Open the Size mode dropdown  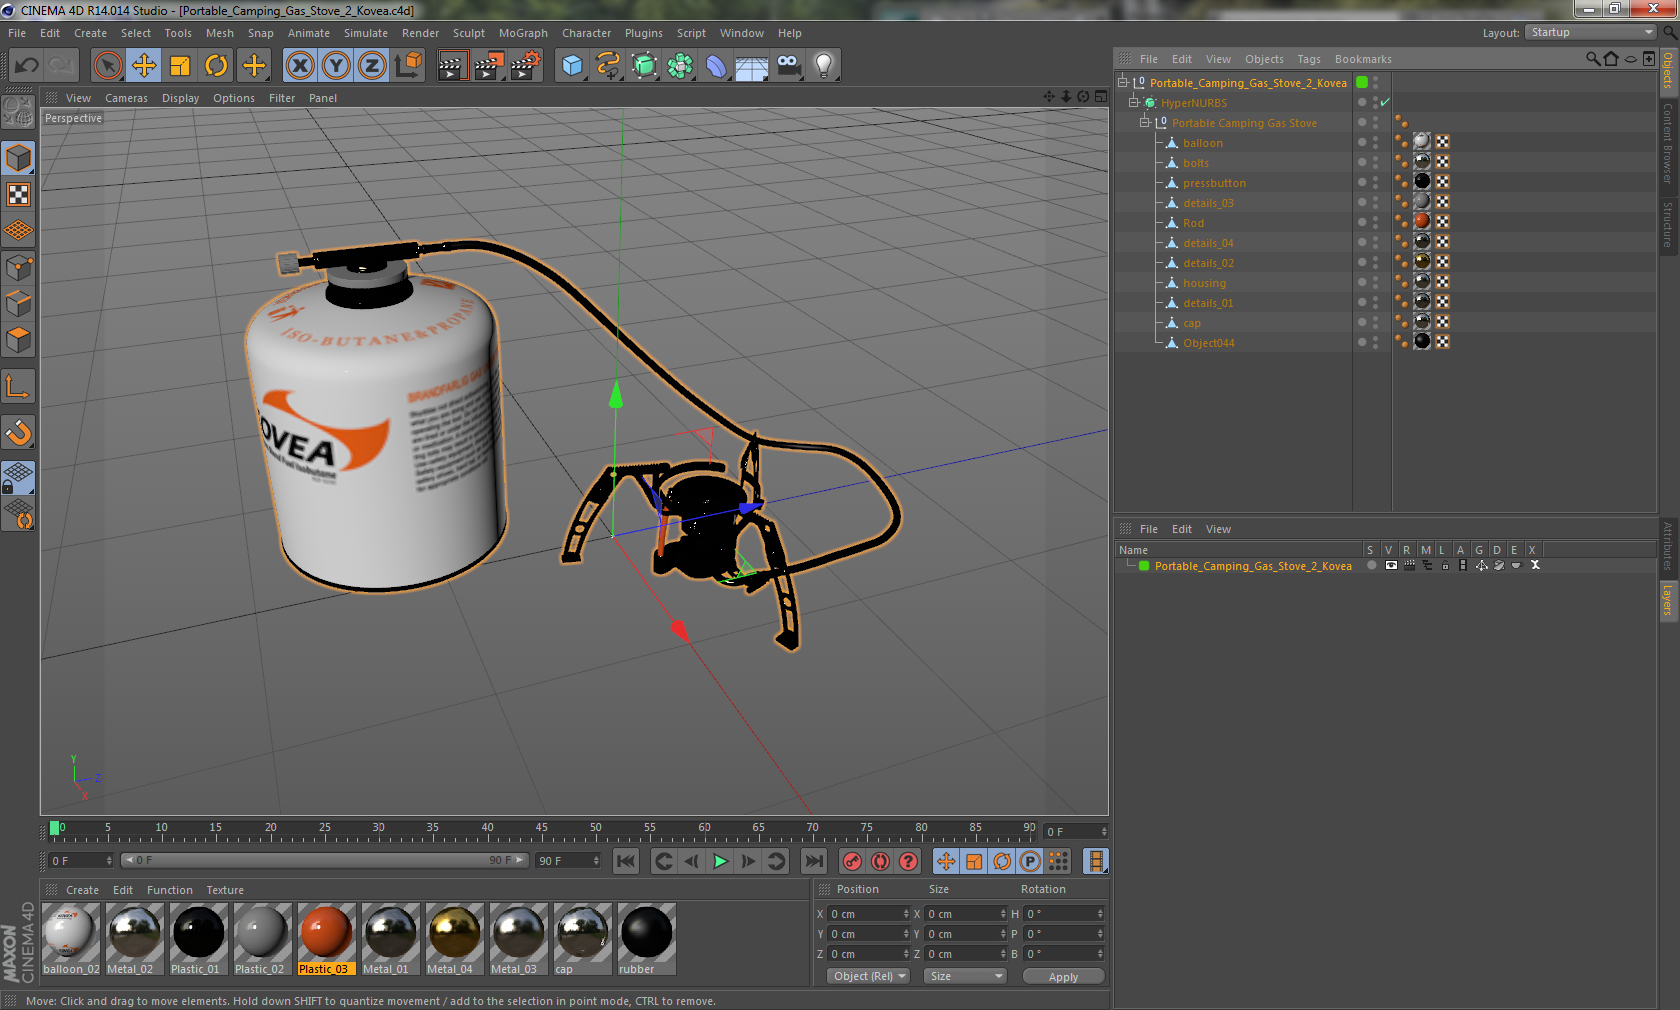coord(964,976)
